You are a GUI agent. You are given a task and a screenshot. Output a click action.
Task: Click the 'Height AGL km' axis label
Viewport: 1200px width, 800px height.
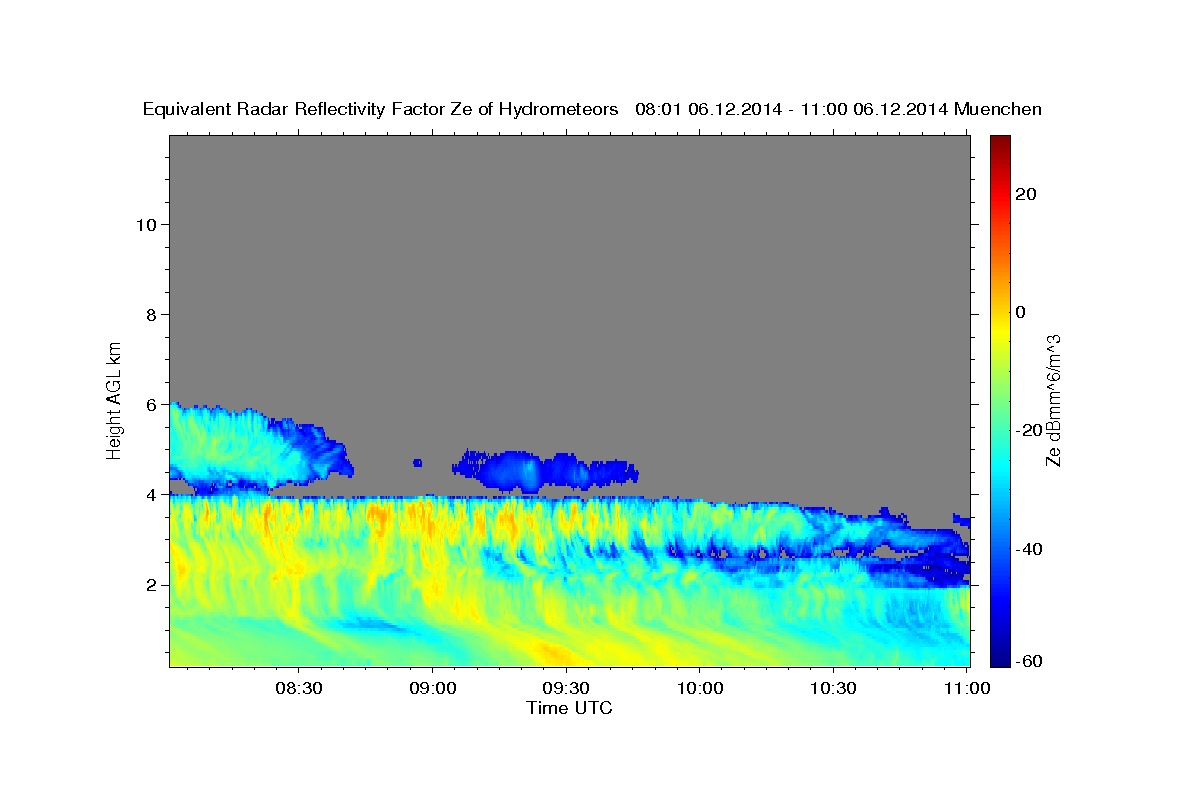(115, 400)
